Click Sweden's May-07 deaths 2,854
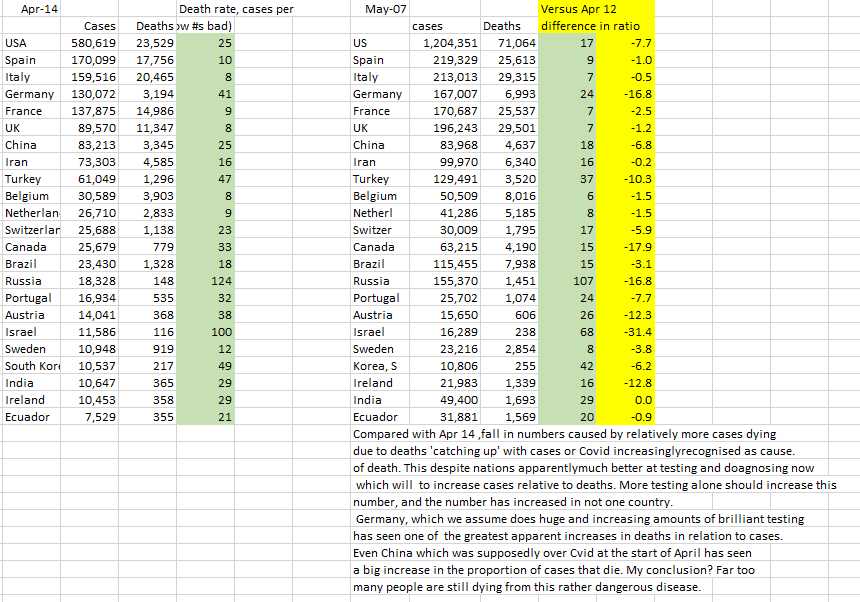Image resolution: width=860 pixels, height=602 pixels. pyautogui.click(x=520, y=349)
